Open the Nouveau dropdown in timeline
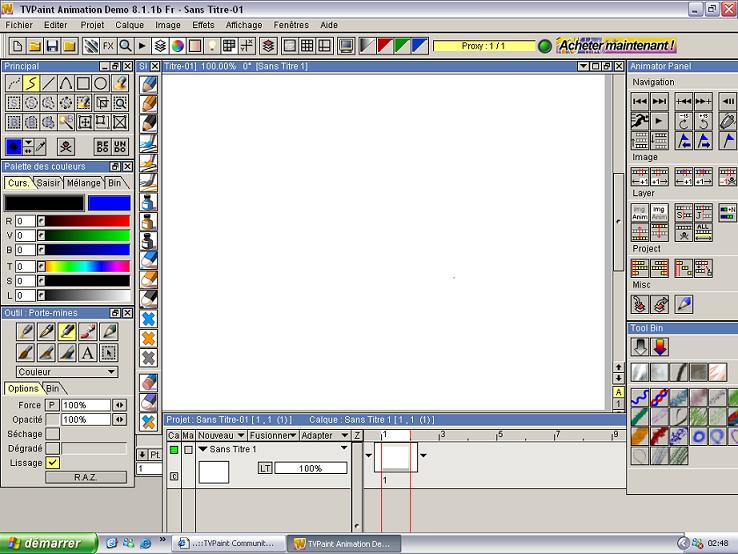The image size is (738, 554). [x=221, y=435]
